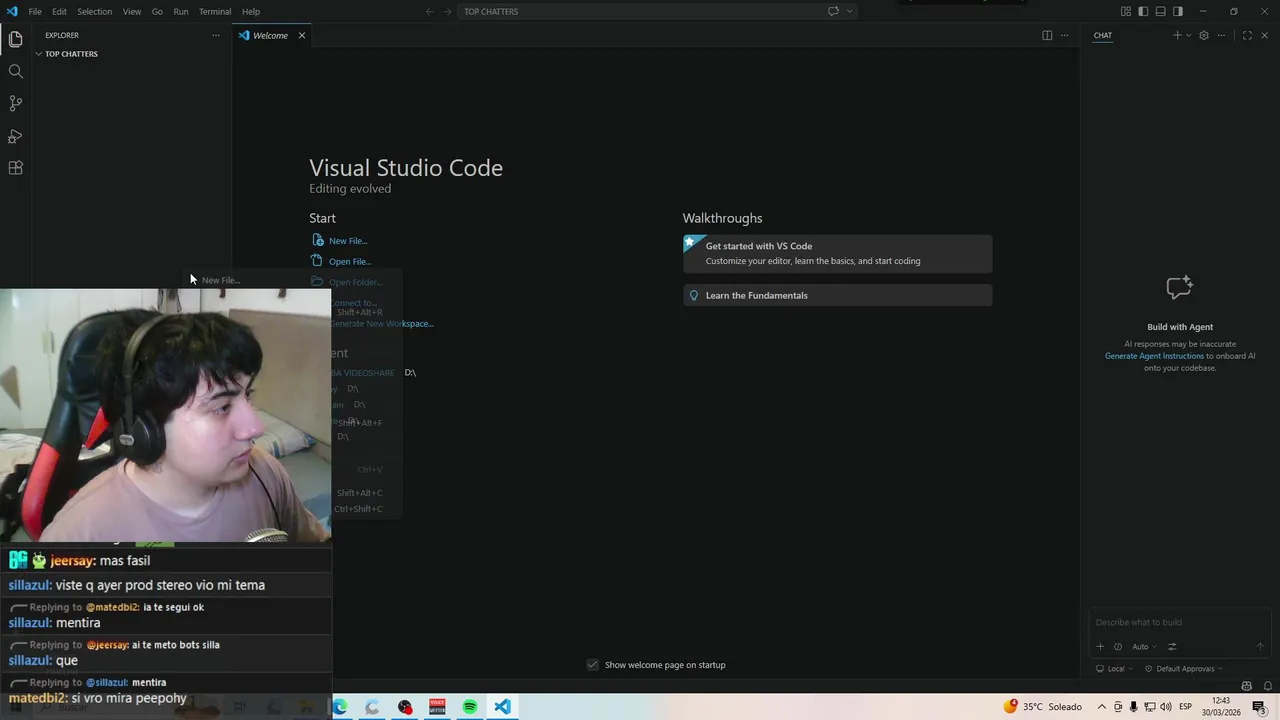This screenshot has width=1280, height=720.
Task: Open the title bar chat dropdown chevron
Action: click(850, 11)
